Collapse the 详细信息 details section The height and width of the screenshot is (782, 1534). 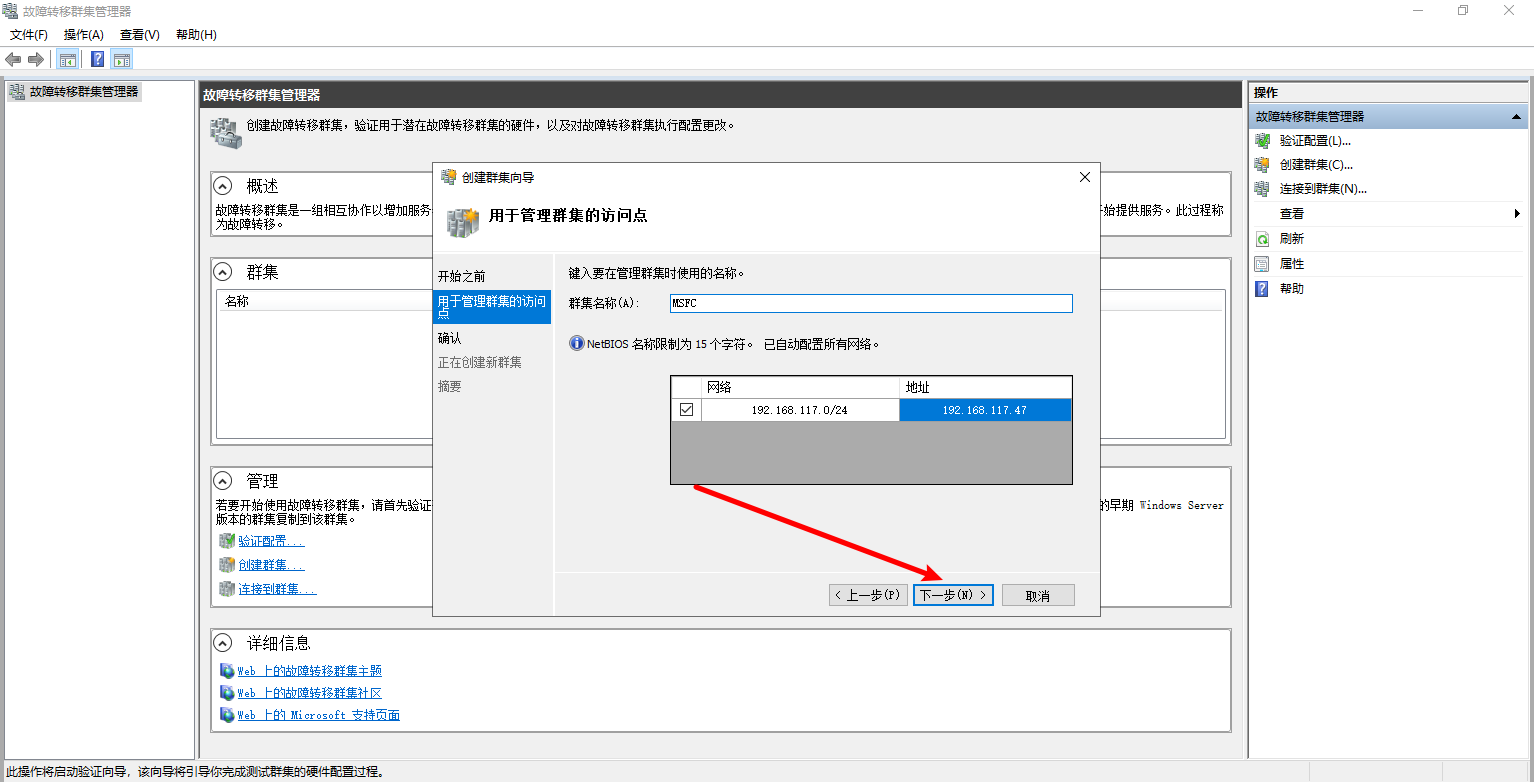point(224,643)
